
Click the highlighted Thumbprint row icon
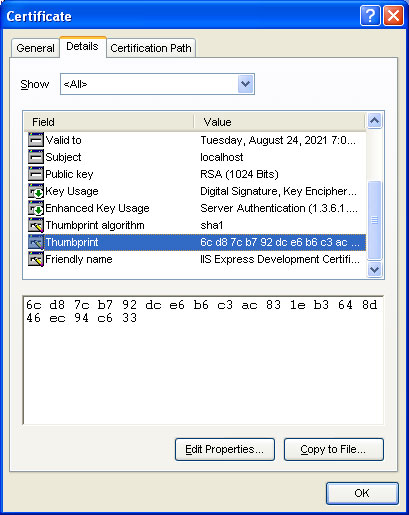pyautogui.click(x=36, y=242)
